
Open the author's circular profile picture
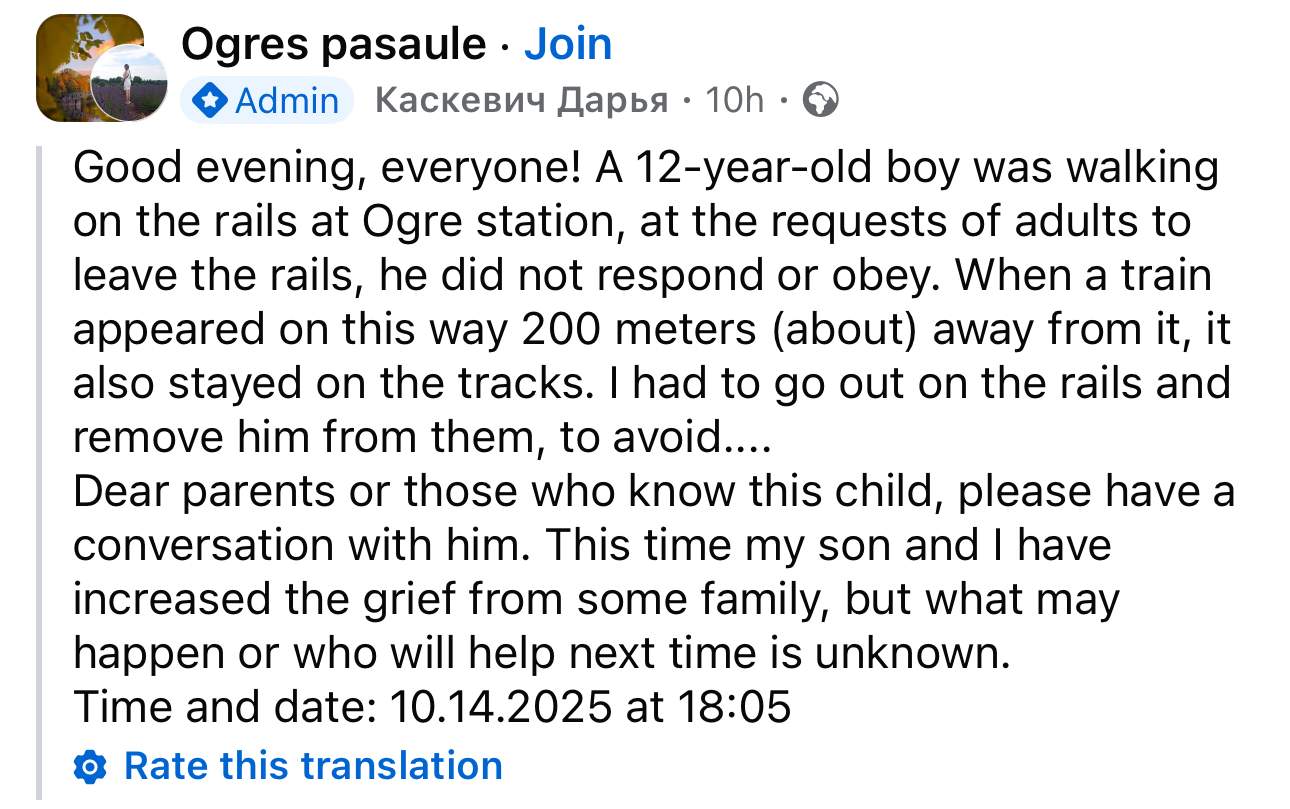pyautogui.click(x=124, y=85)
